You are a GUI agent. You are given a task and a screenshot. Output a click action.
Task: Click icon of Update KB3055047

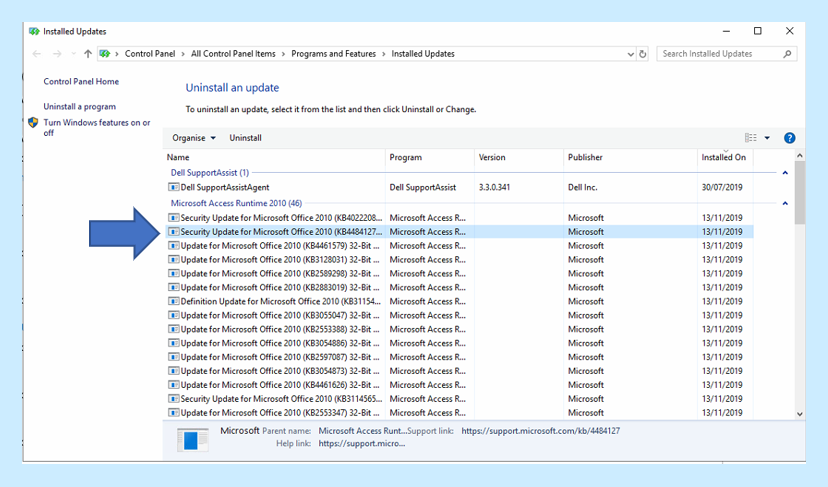173,315
